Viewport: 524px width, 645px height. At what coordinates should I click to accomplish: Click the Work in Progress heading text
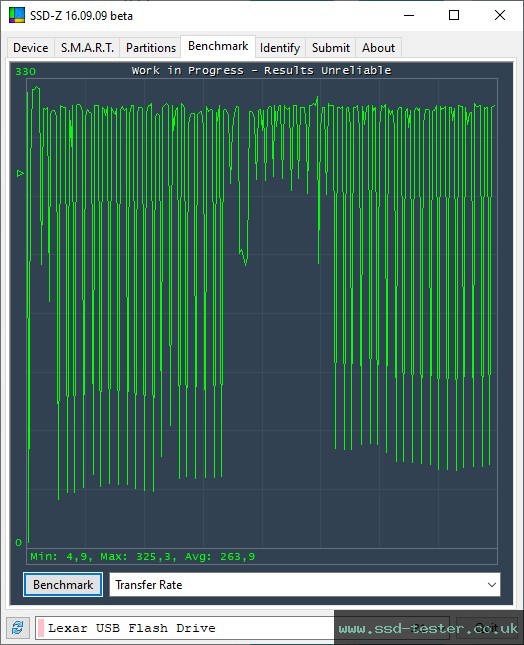coord(262,70)
